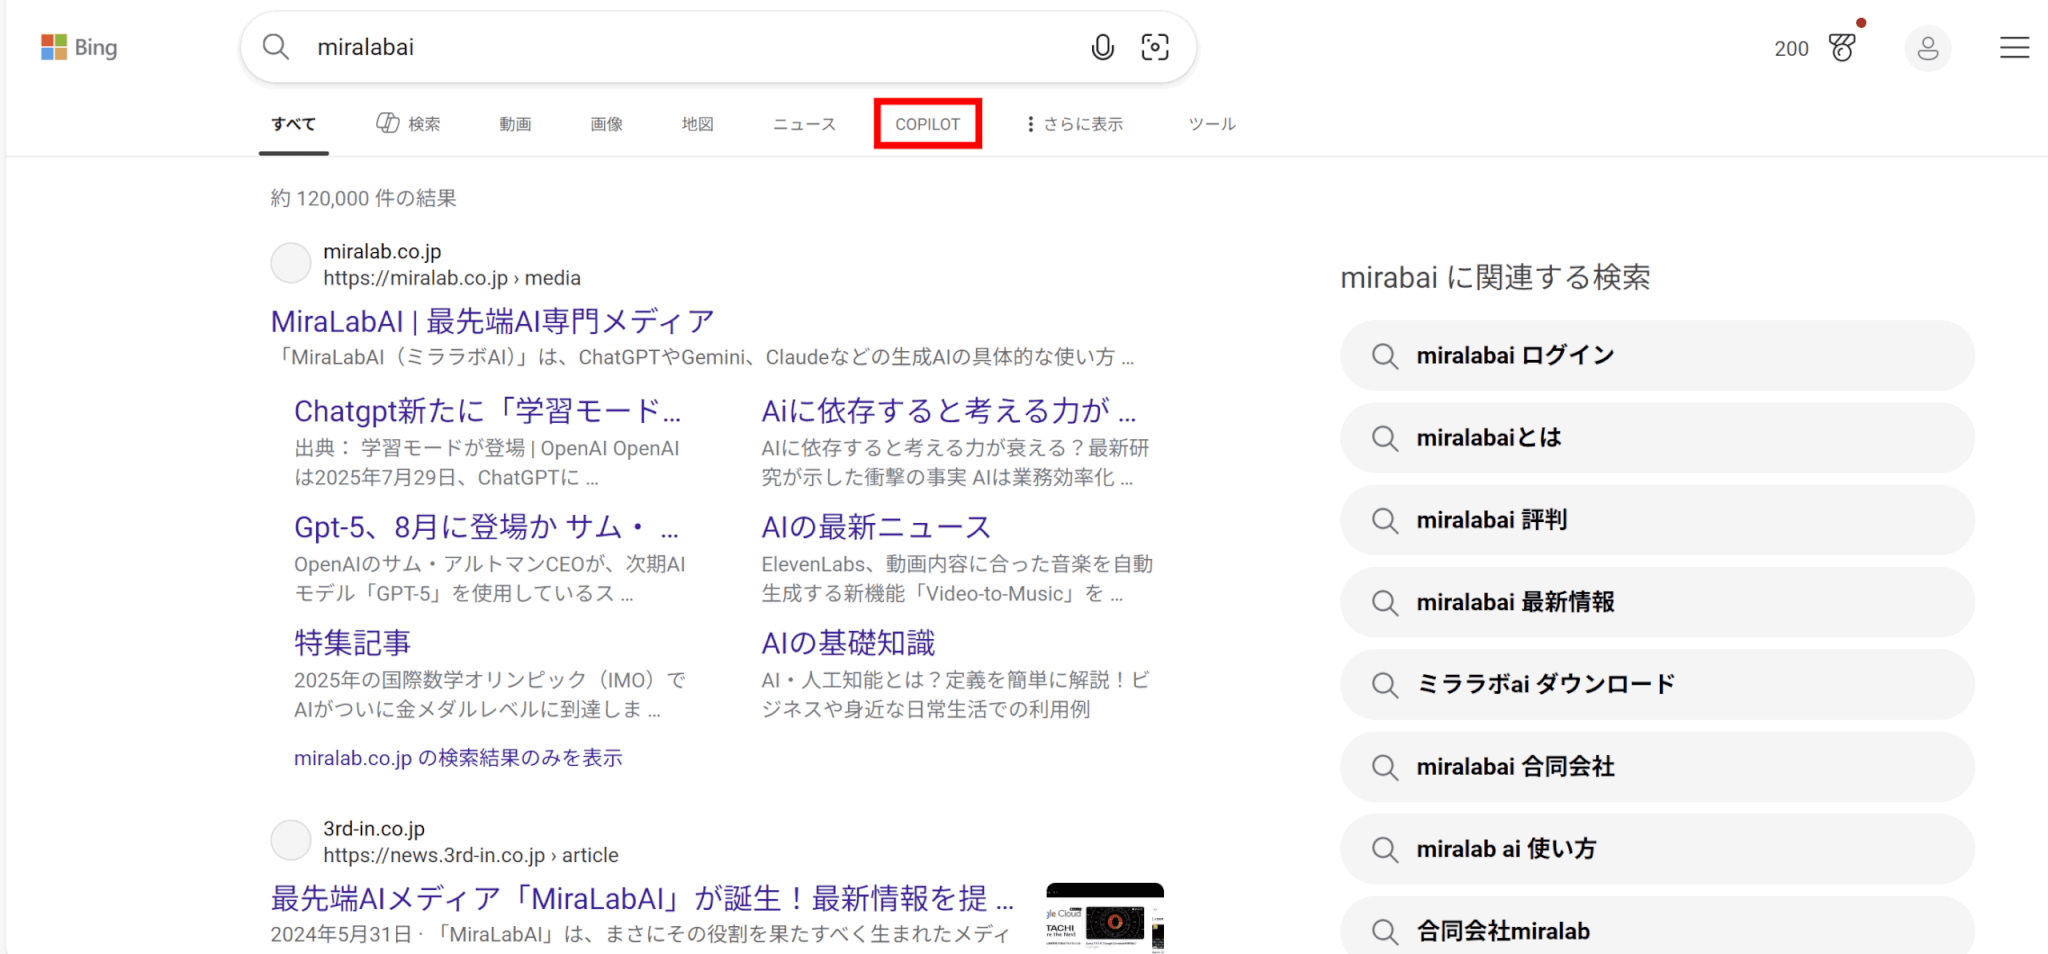Click magnifier icon beside miralab ai 使い方

[x=1385, y=849]
